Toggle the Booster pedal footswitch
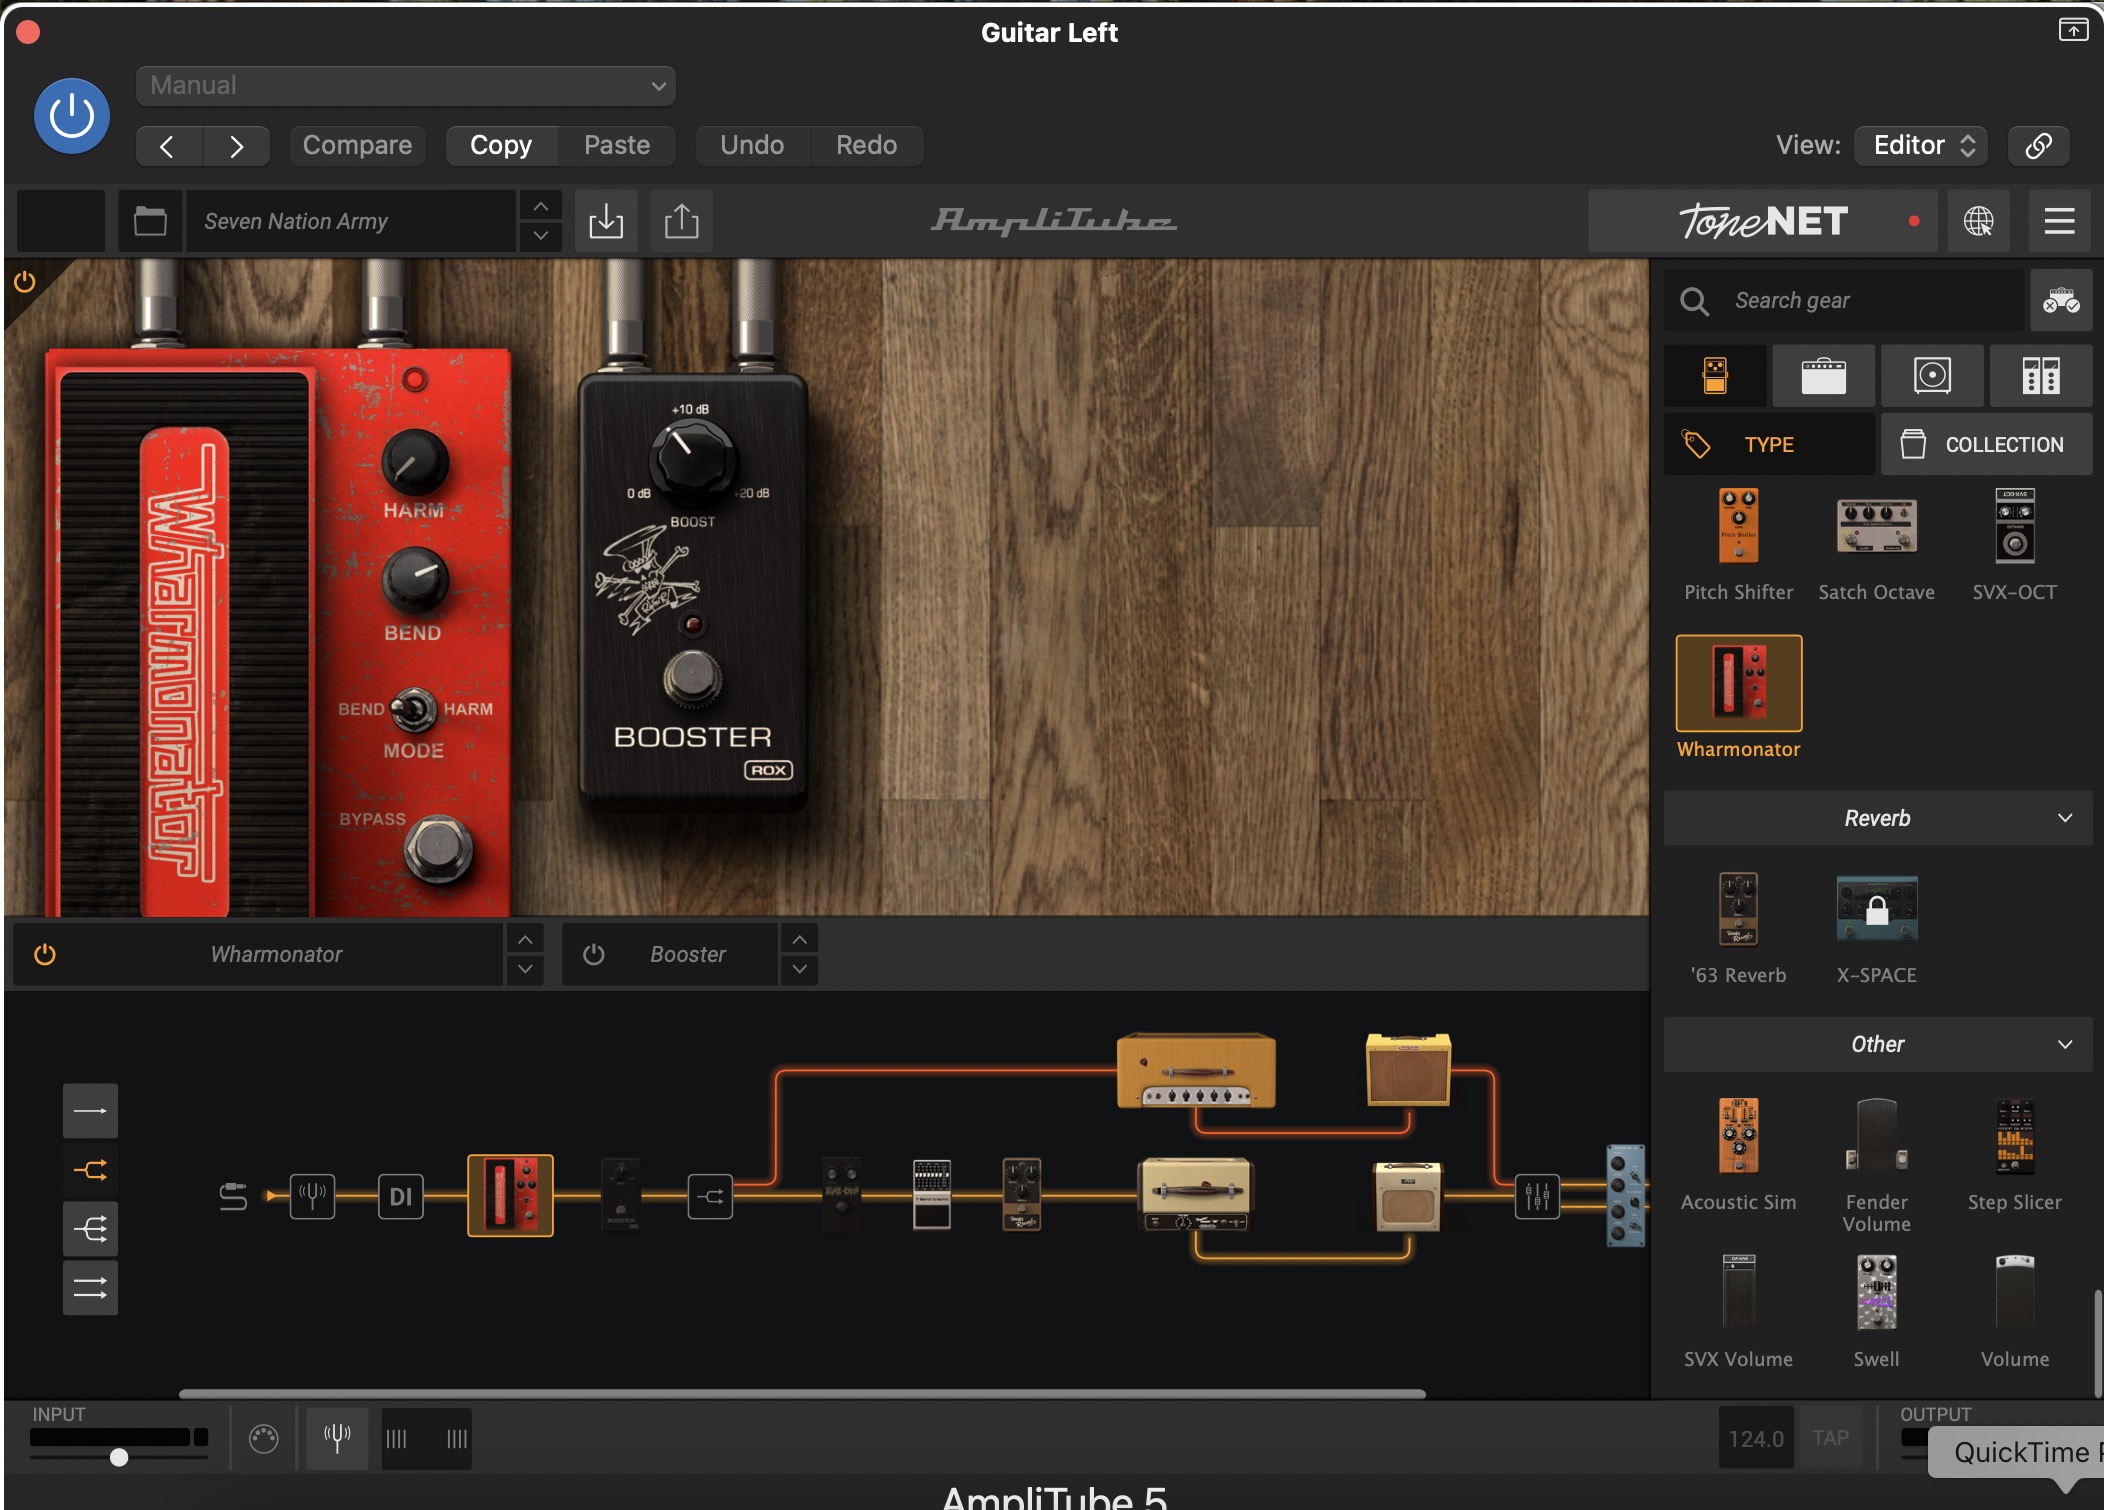Viewport: 2104px width, 1510px height. [x=692, y=678]
